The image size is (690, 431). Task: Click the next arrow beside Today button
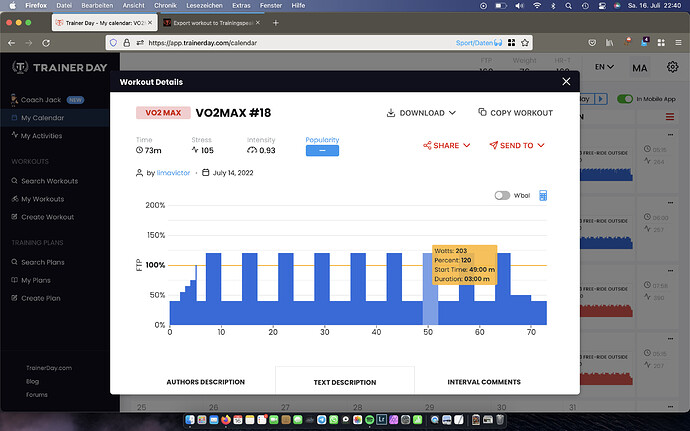tap(601, 99)
